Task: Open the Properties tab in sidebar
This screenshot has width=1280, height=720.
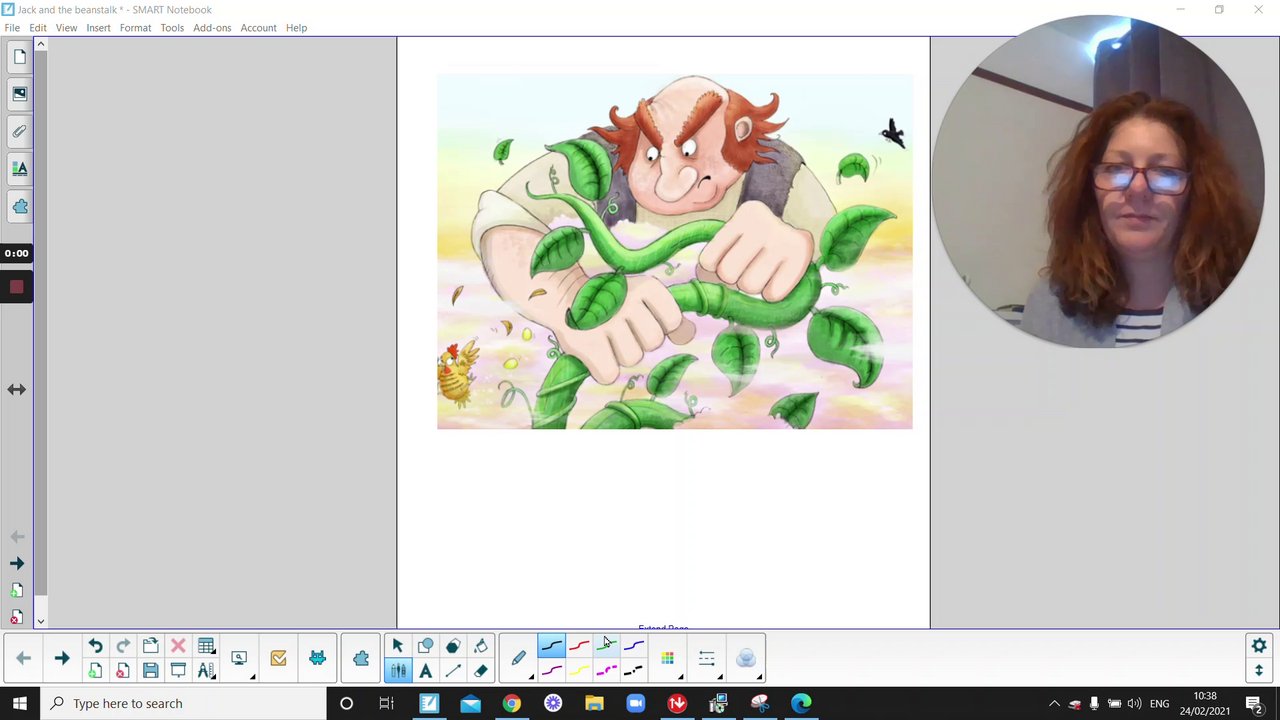Action: click(x=19, y=169)
